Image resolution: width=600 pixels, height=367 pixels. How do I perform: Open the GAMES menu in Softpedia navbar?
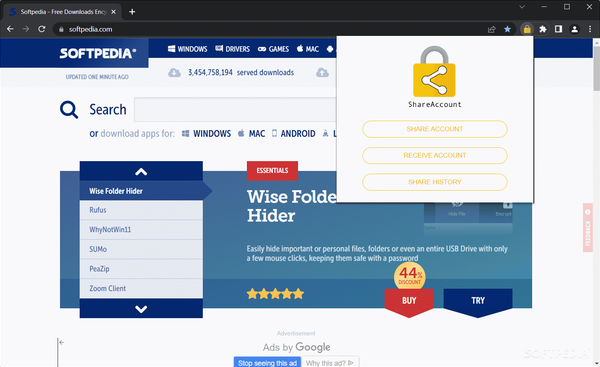pyautogui.click(x=273, y=49)
